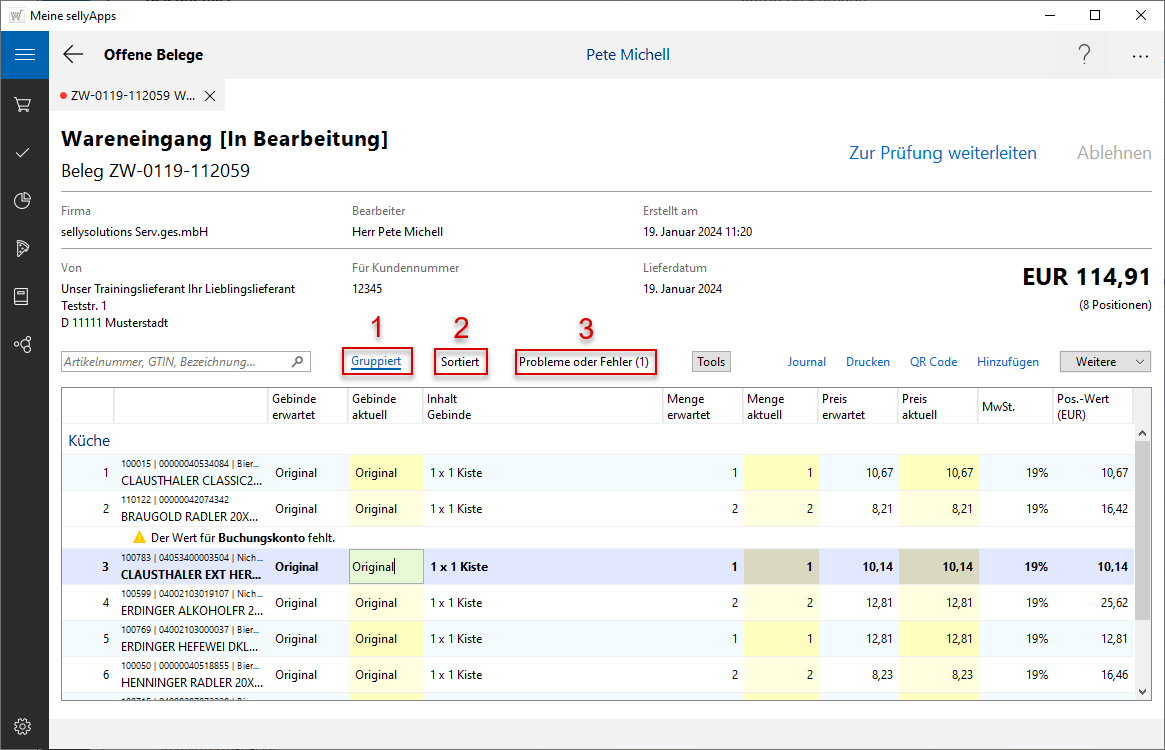
Task: Click the shopping cart sidebar icon
Action: [24, 104]
